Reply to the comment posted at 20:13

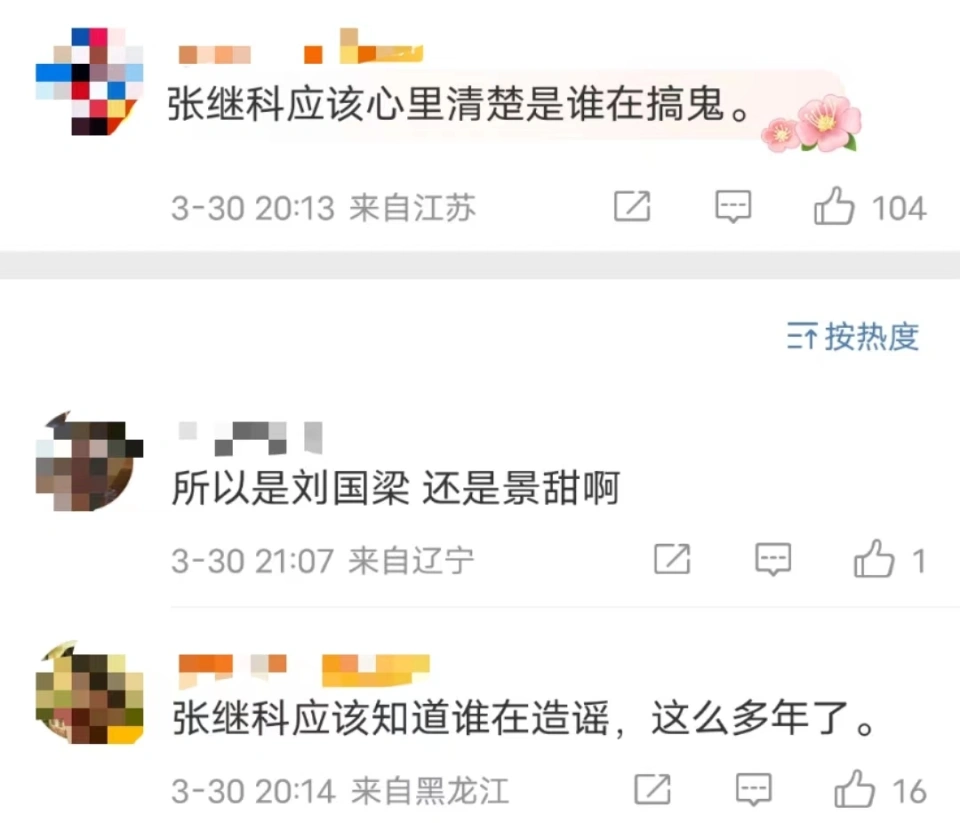[x=733, y=207]
